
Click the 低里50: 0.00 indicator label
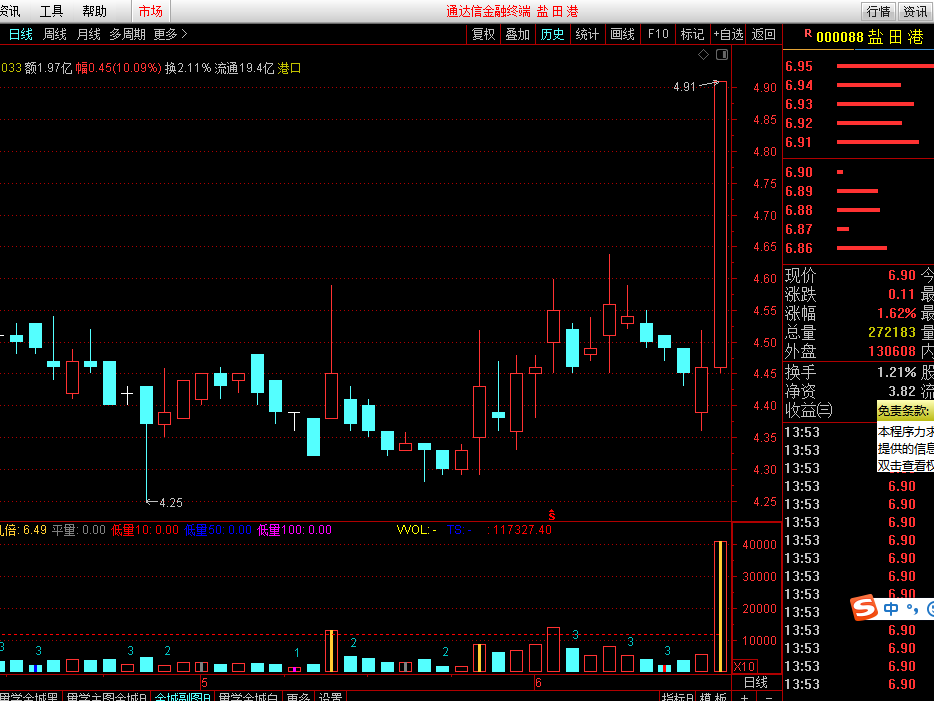click(x=218, y=530)
